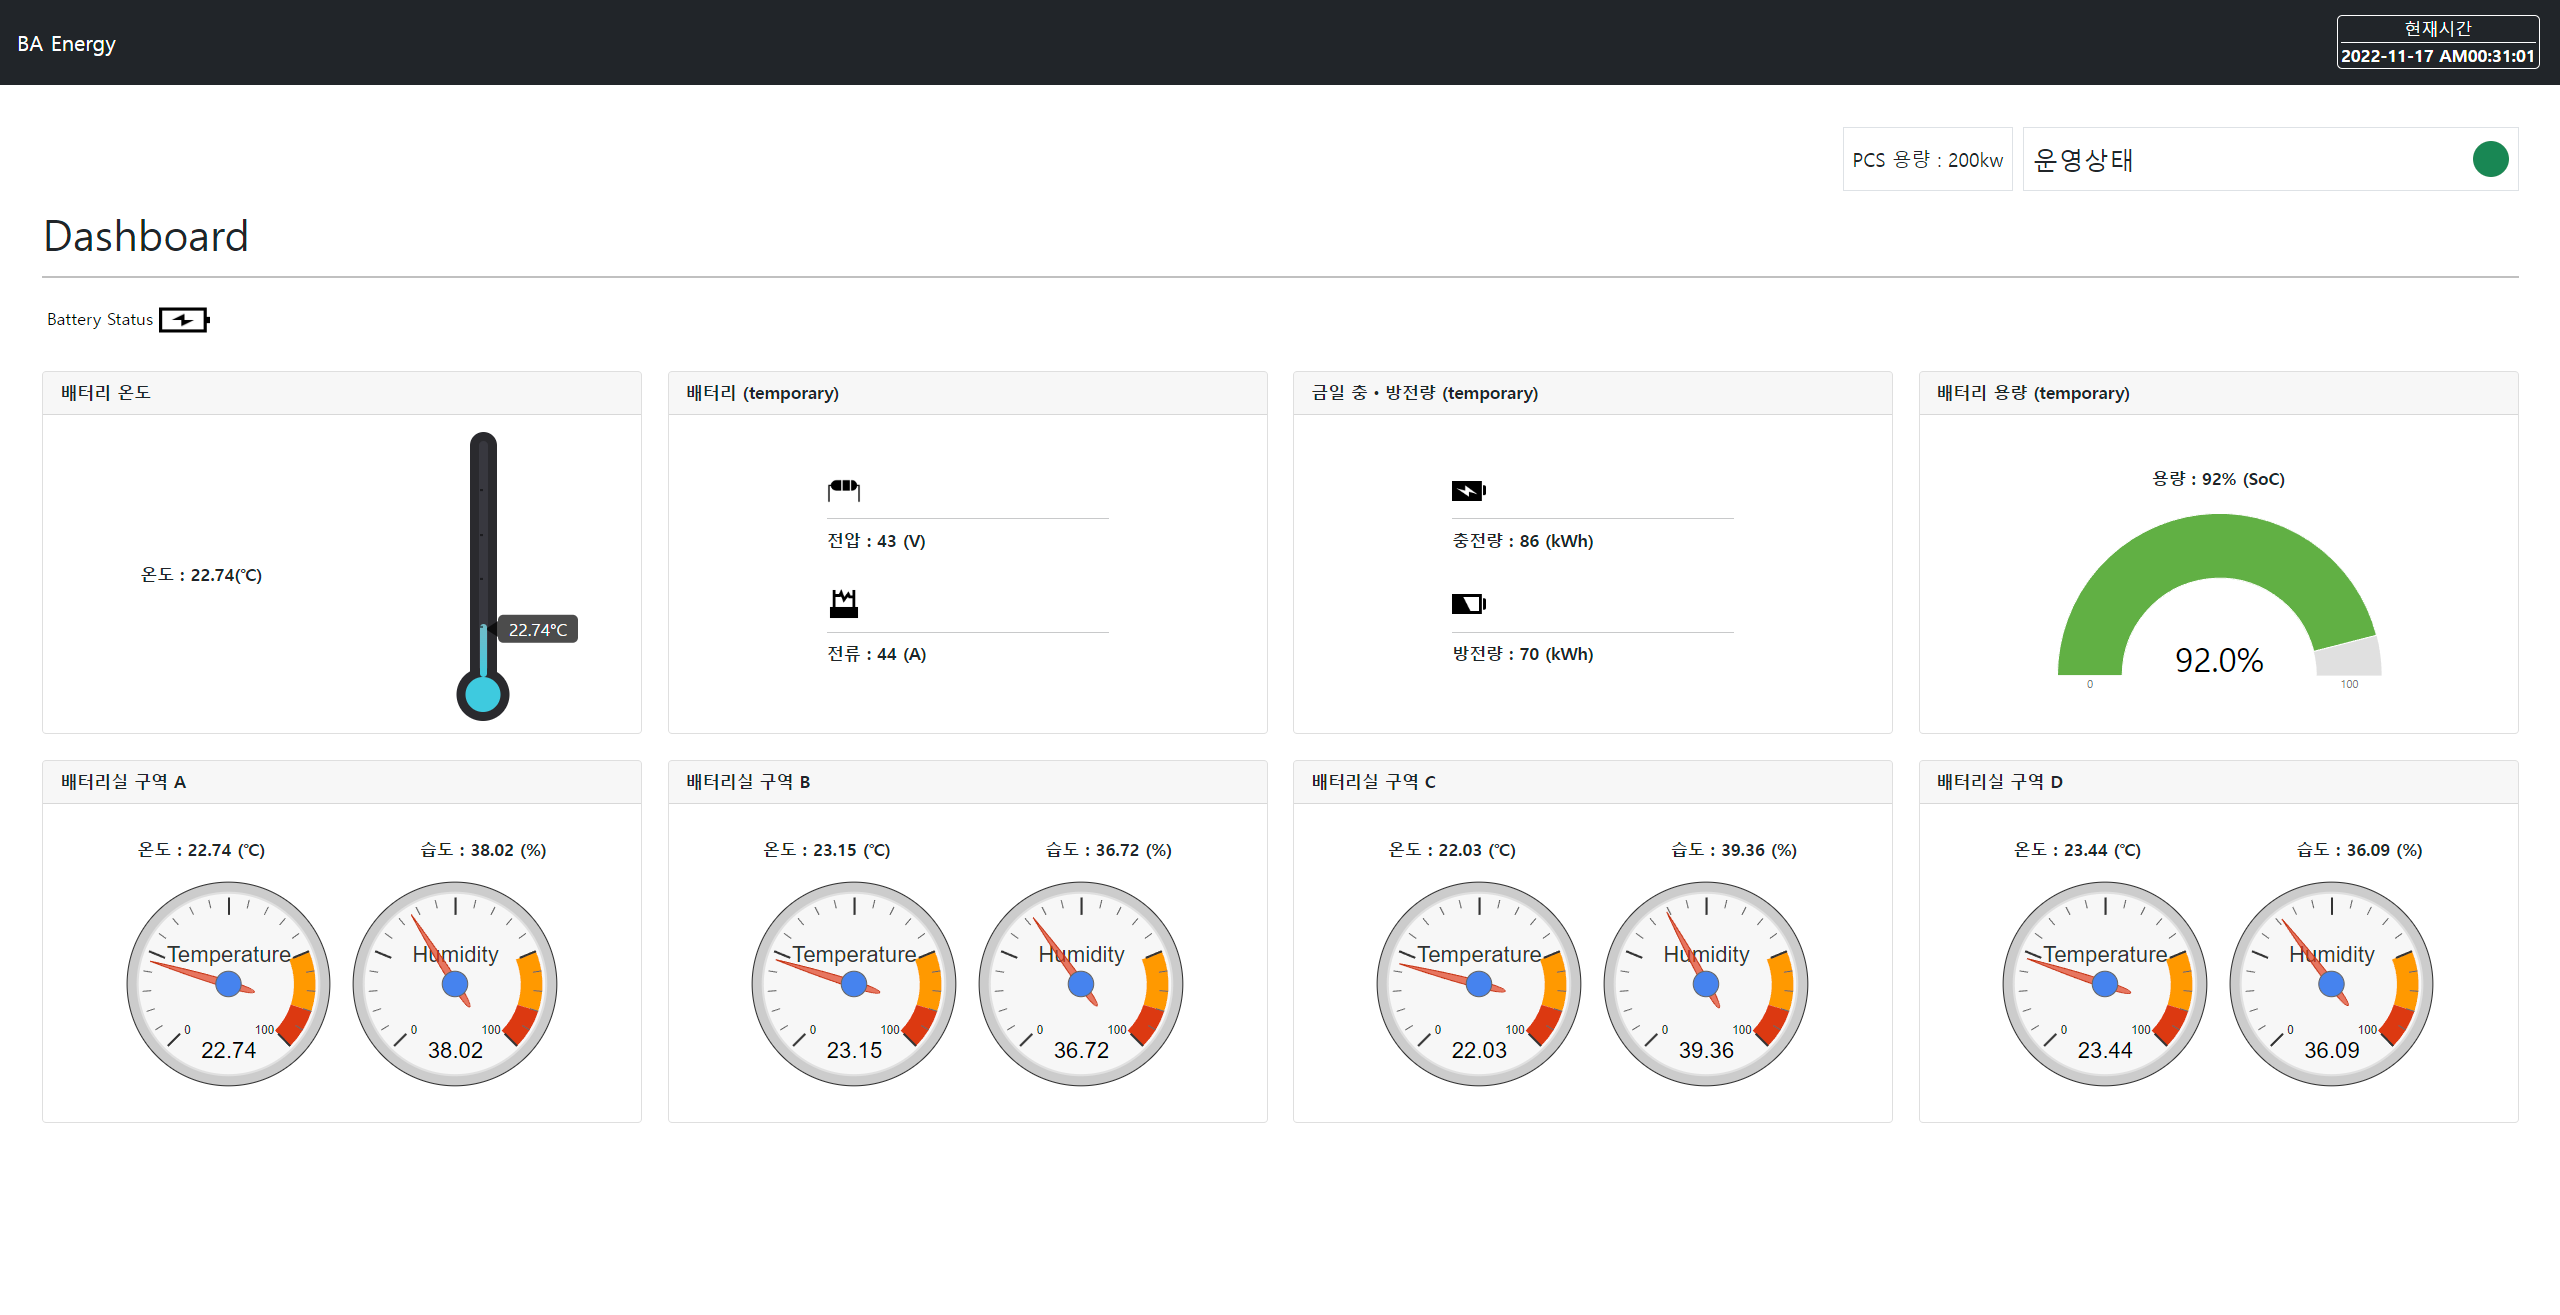Click the PCS 용량 200kw box
The image size is (2560, 1315).
pyautogui.click(x=1927, y=160)
